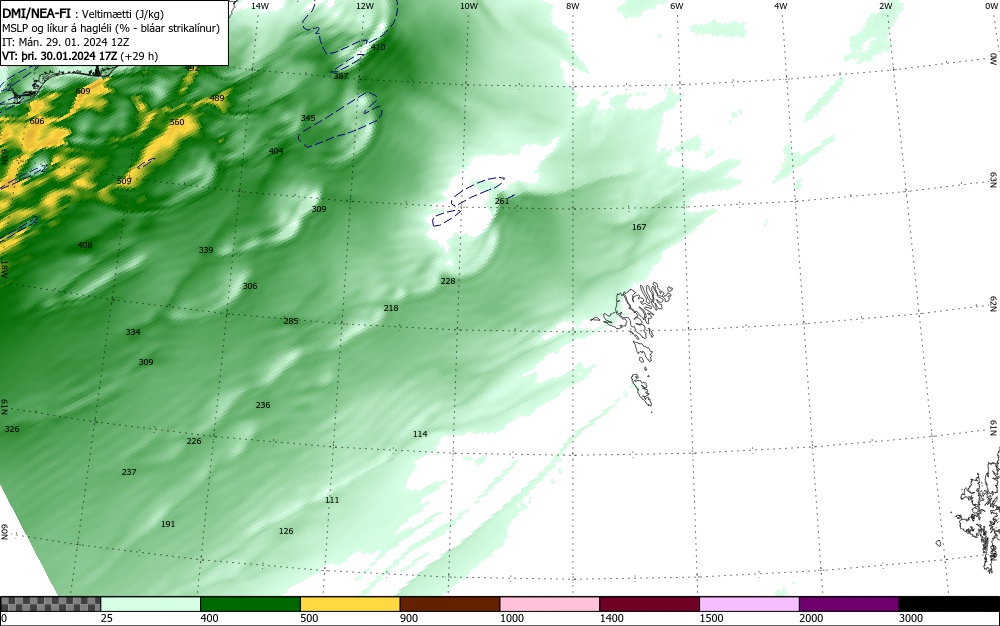Select the 6W longitude label
Image resolution: width=1000 pixels, height=626 pixels.
[677, 6]
